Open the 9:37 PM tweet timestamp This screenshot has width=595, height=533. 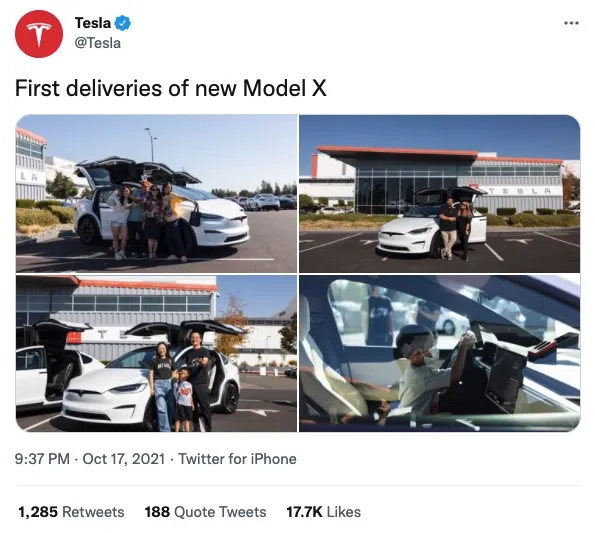tap(42, 459)
